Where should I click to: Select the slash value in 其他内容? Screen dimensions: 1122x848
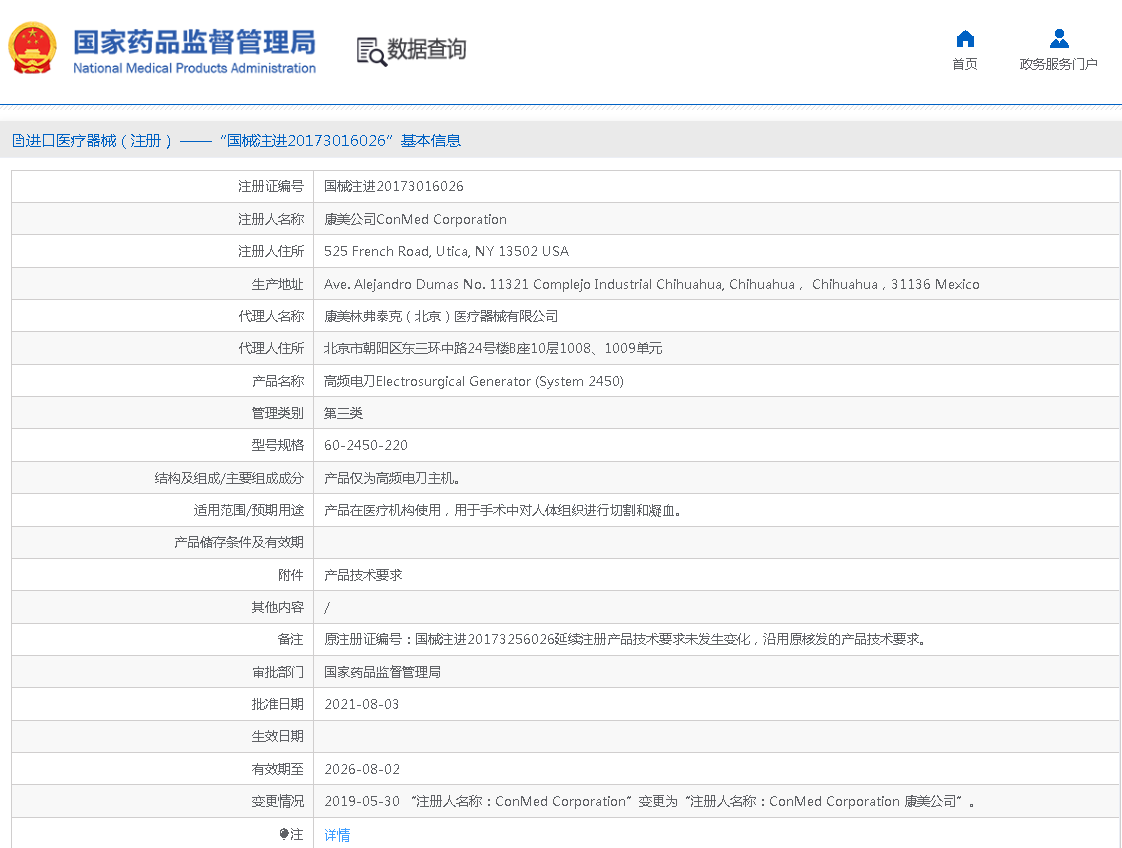coord(327,608)
